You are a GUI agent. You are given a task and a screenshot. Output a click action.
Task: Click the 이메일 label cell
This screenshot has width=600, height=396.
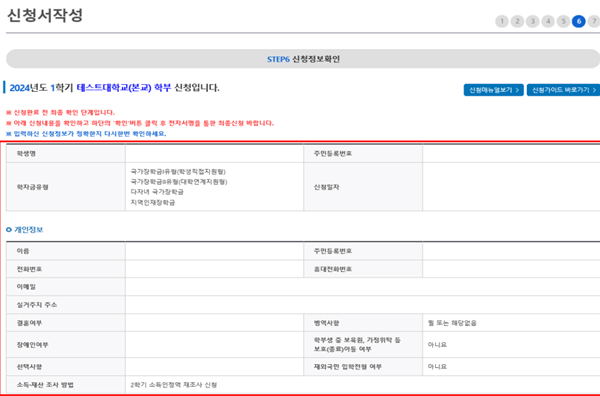66,287
